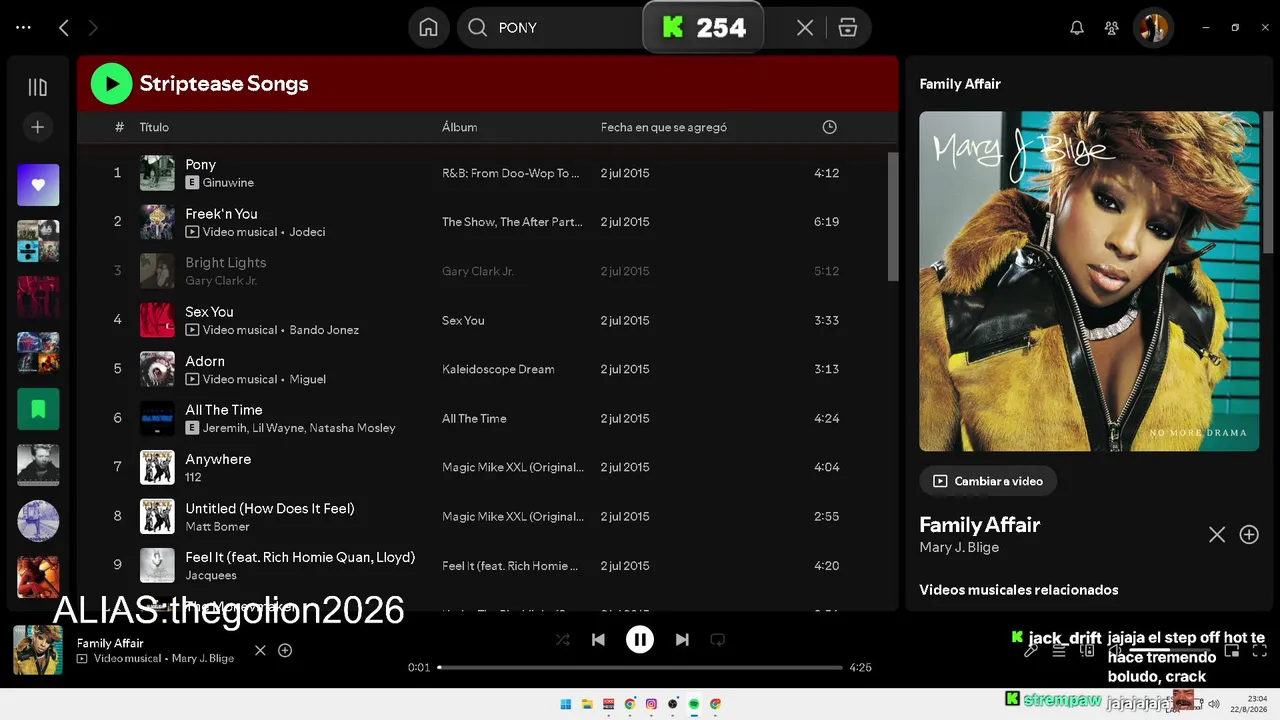Enter full screen mode
Screen dimensions: 1280x720
[1260, 651]
